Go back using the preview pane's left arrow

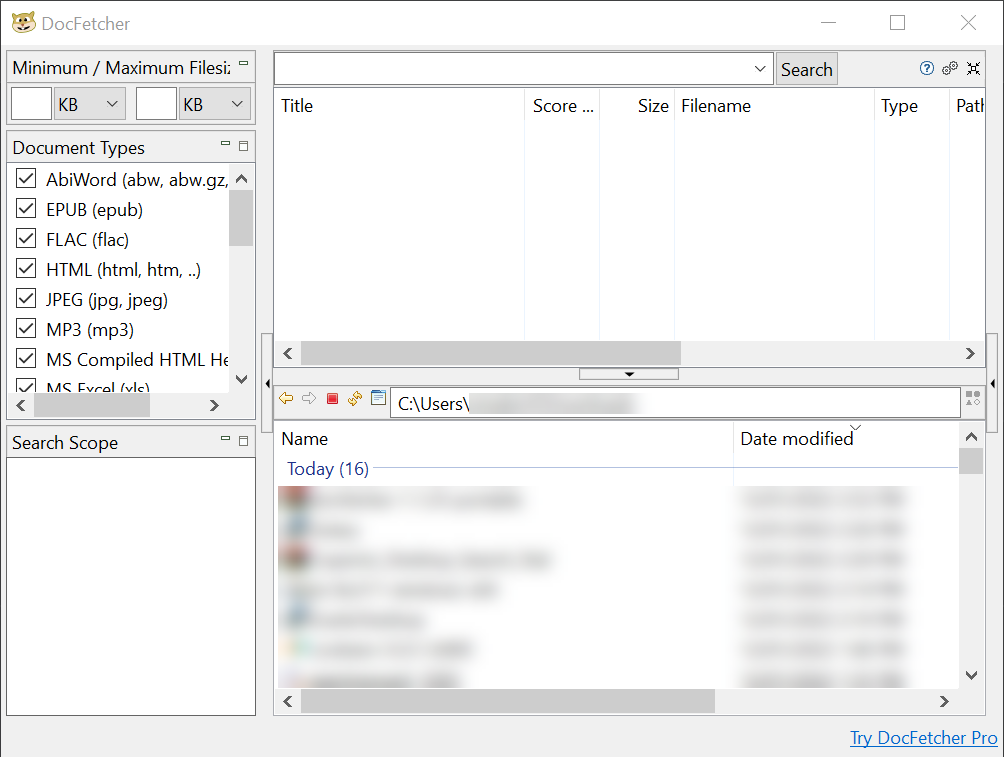[286, 398]
